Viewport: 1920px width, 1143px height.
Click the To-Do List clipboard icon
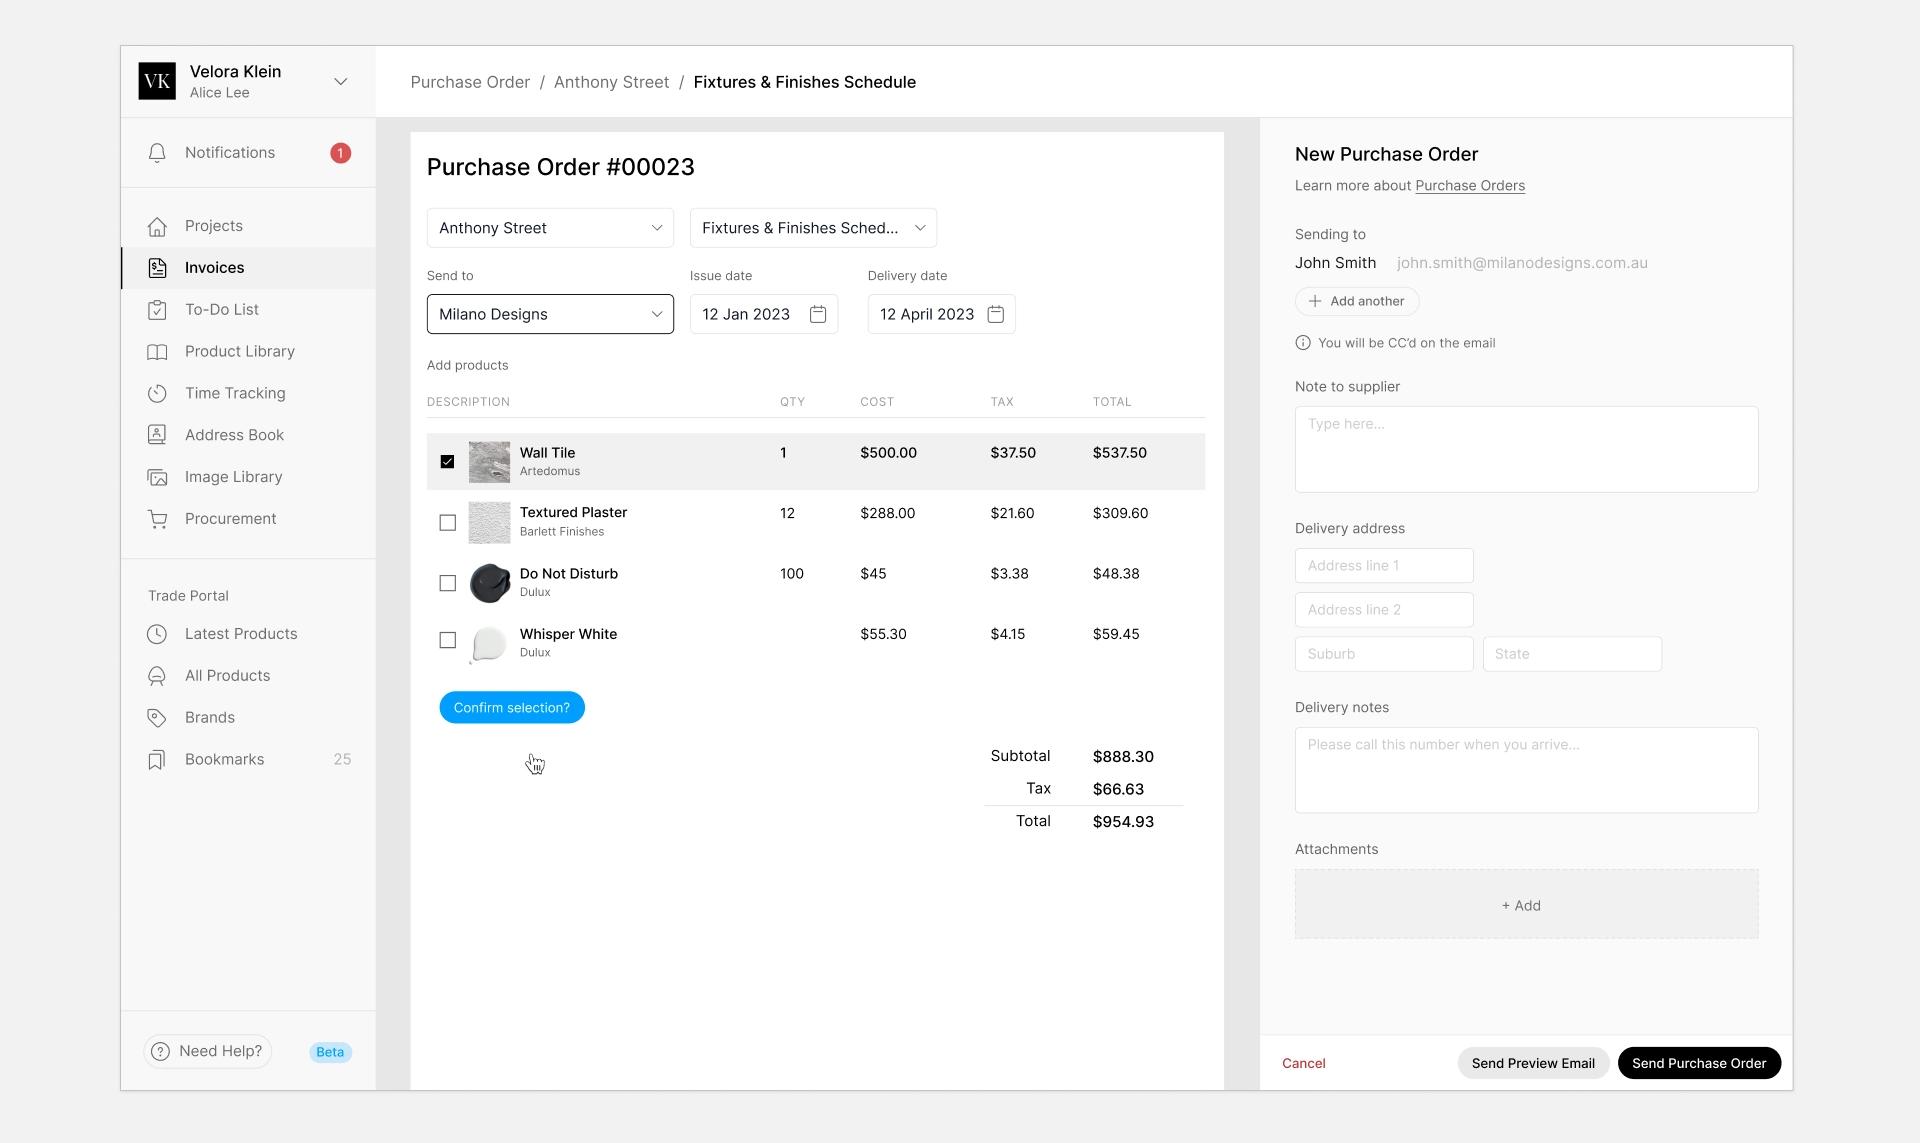click(157, 310)
